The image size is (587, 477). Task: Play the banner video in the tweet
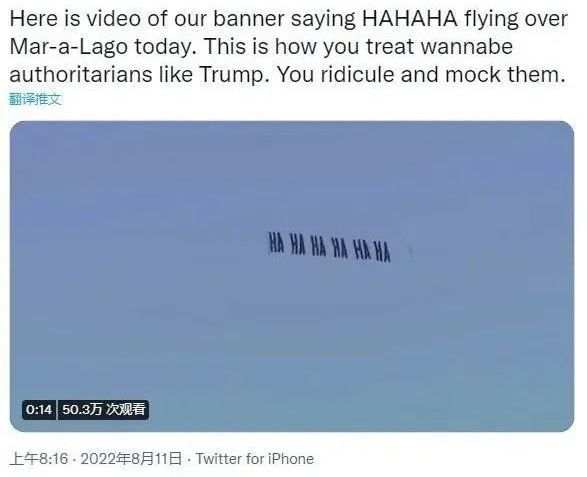[x=292, y=276]
